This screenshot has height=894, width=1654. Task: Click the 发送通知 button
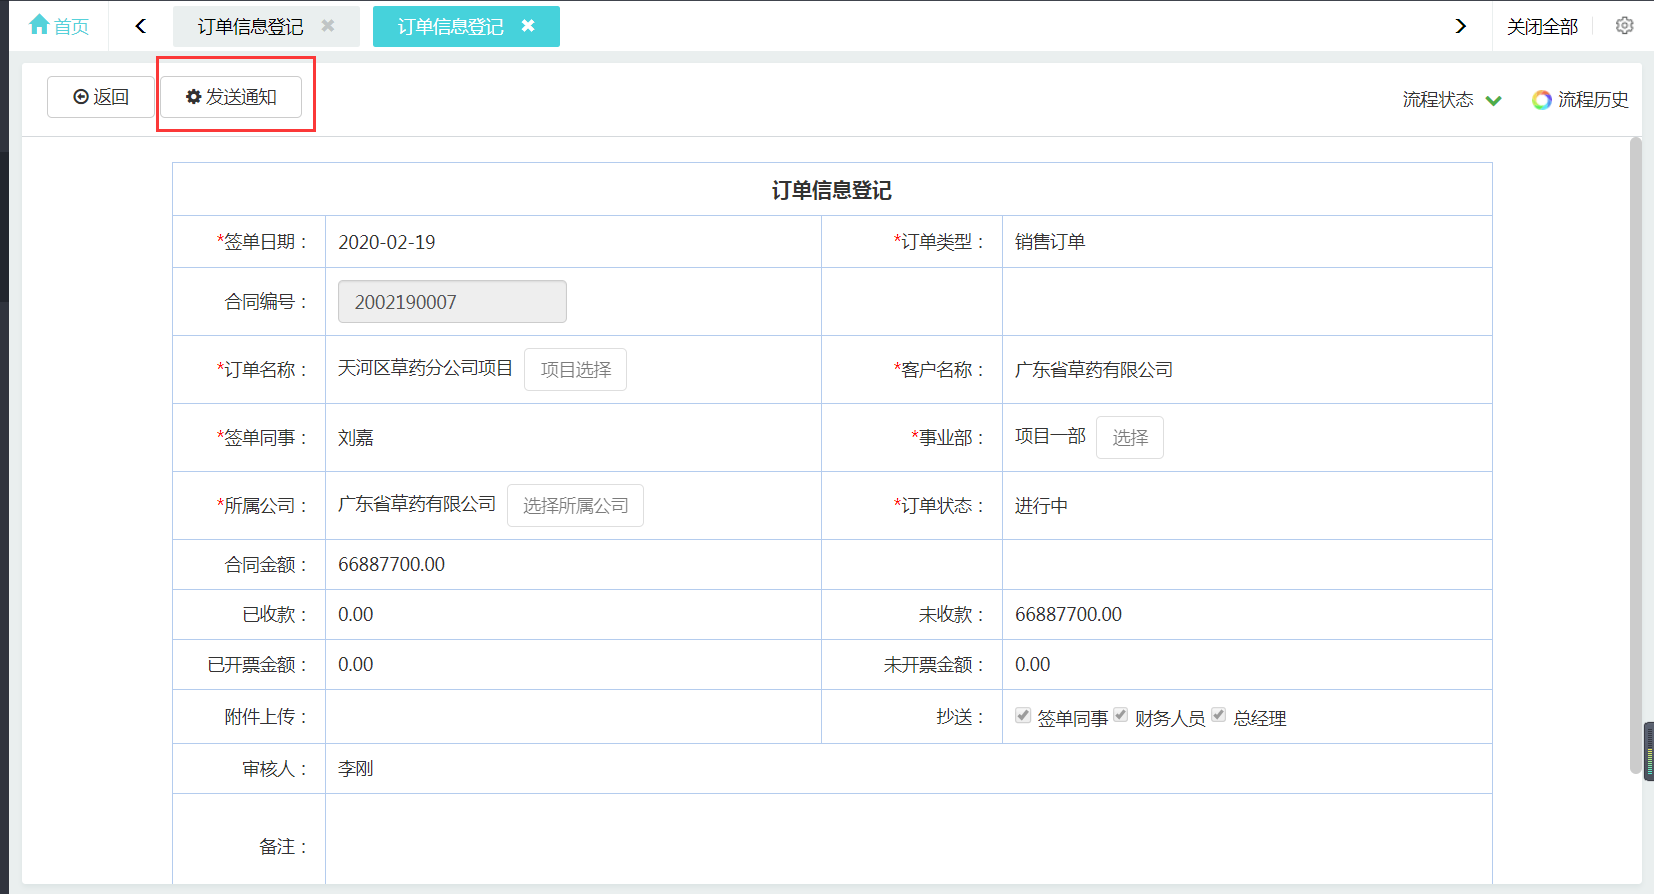click(231, 97)
